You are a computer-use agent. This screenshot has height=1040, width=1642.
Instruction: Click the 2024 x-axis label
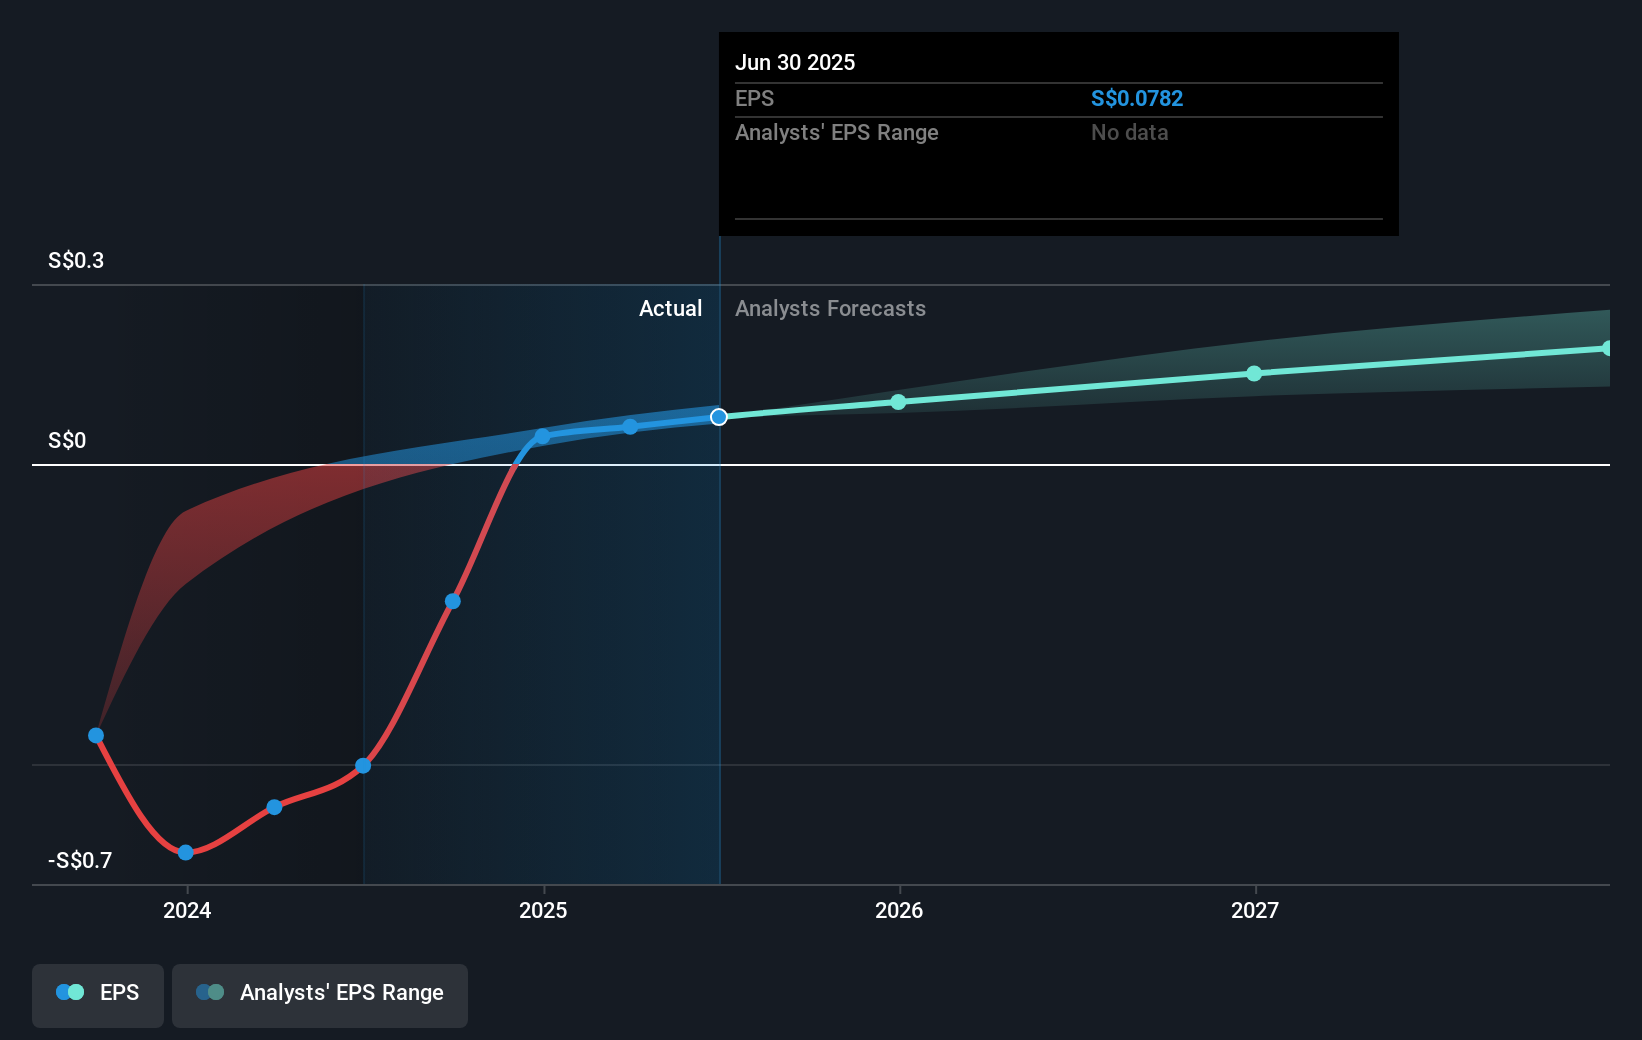187,910
